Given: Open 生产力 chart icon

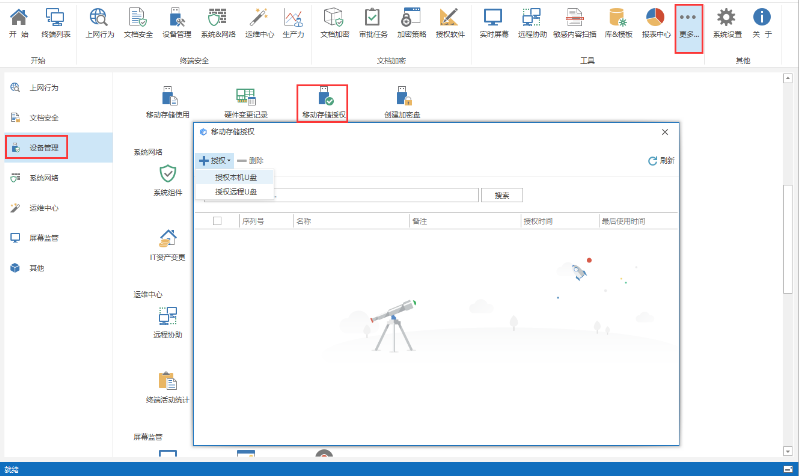Looking at the screenshot, I should coord(294,23).
